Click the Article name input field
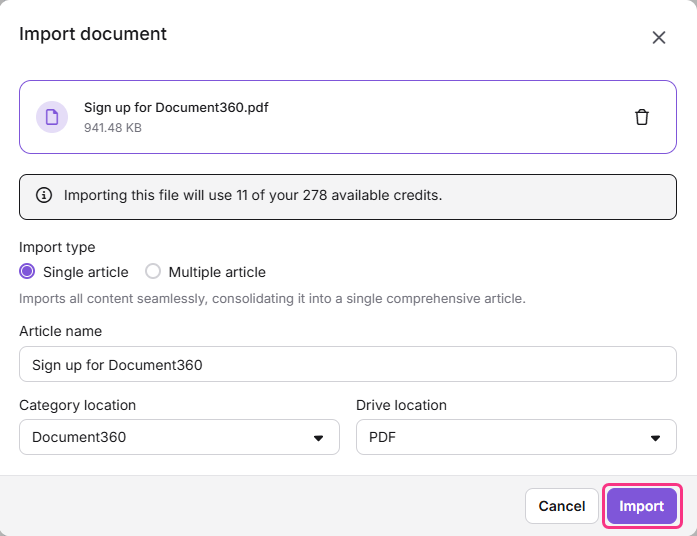This screenshot has width=697, height=536. pyautogui.click(x=348, y=364)
